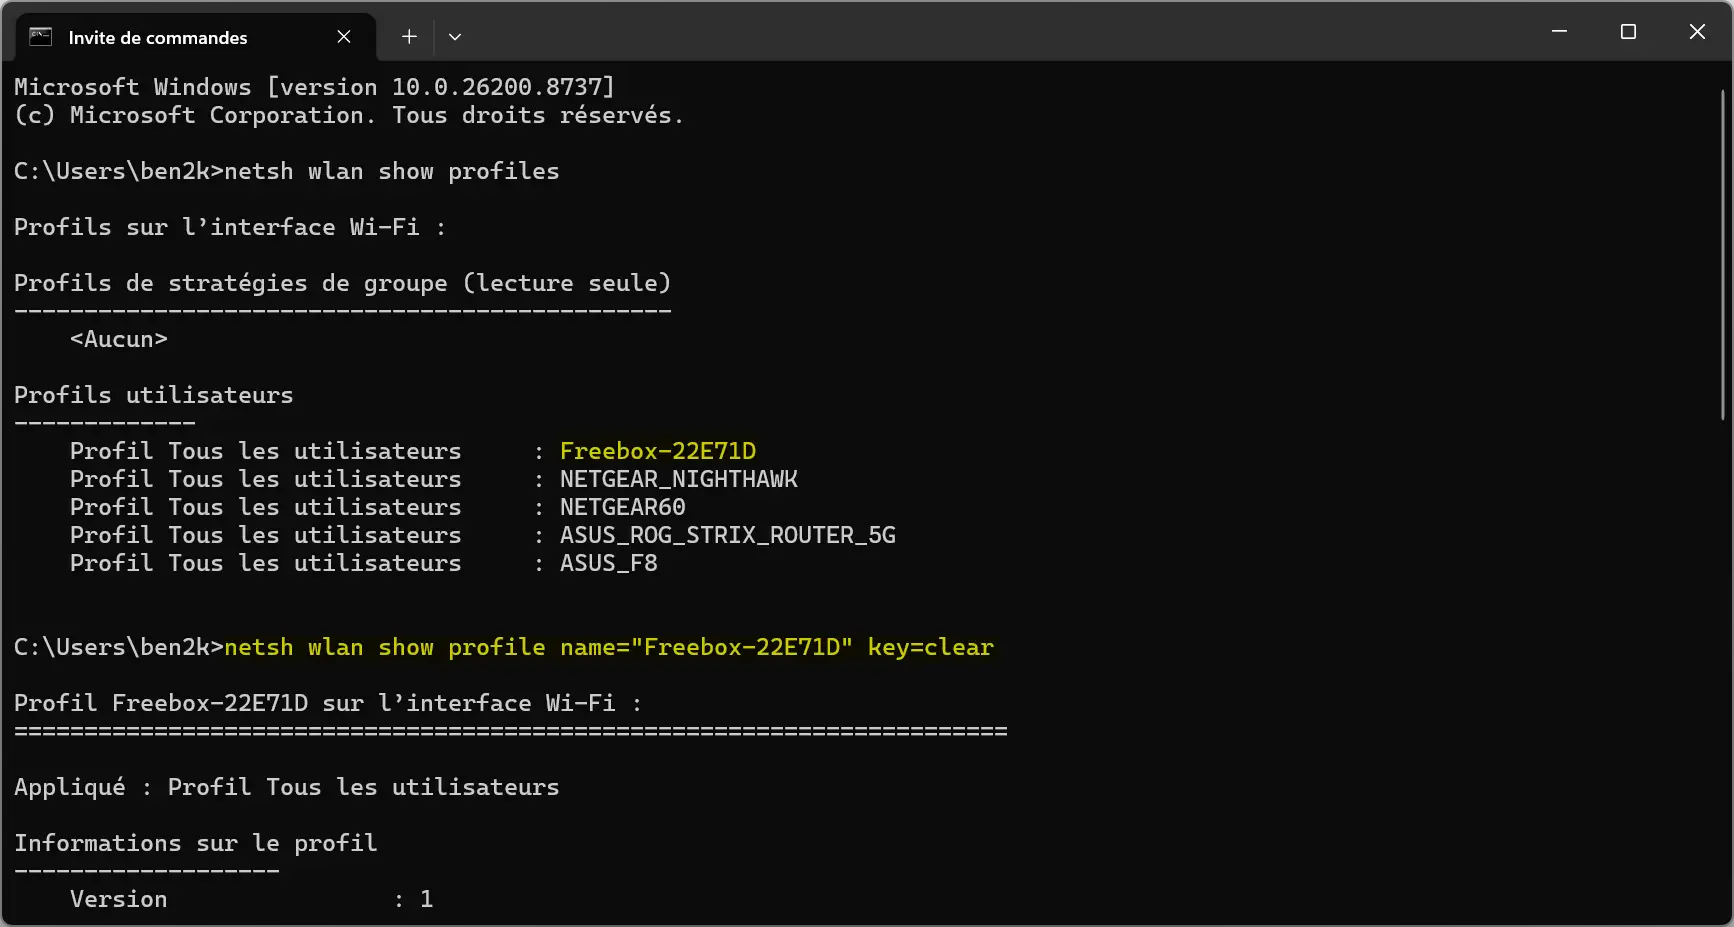This screenshot has width=1734, height=927.
Task: Click the ASUS_F8 profile name
Action: coord(608,563)
